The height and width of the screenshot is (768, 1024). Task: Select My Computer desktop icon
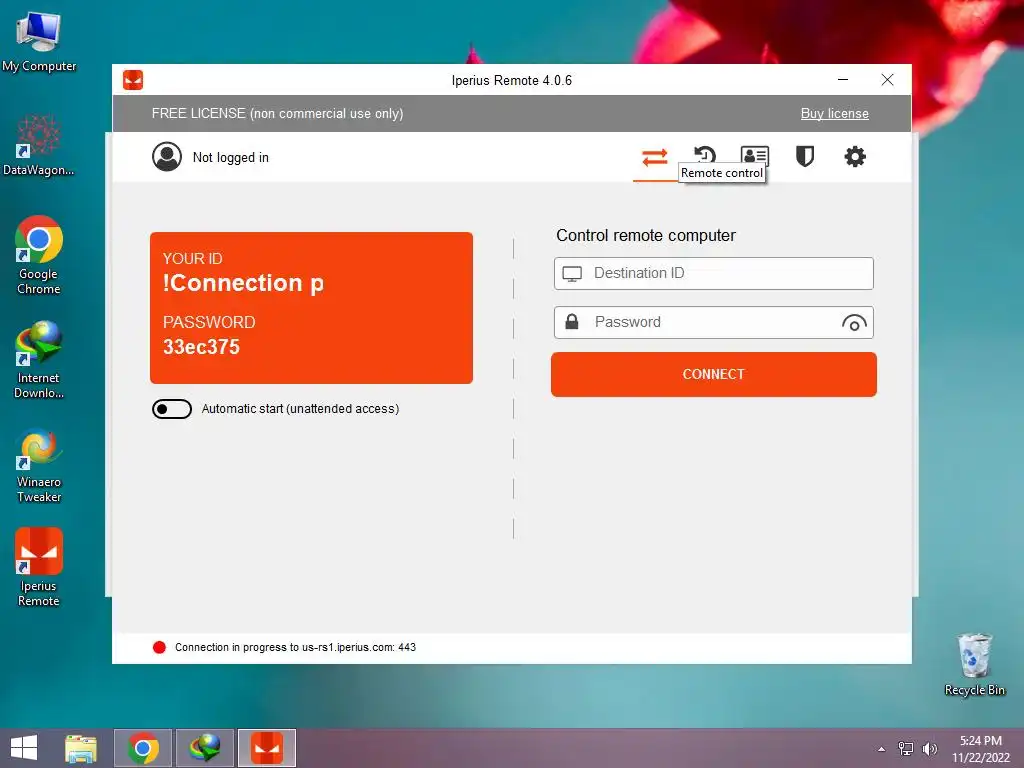tap(39, 42)
